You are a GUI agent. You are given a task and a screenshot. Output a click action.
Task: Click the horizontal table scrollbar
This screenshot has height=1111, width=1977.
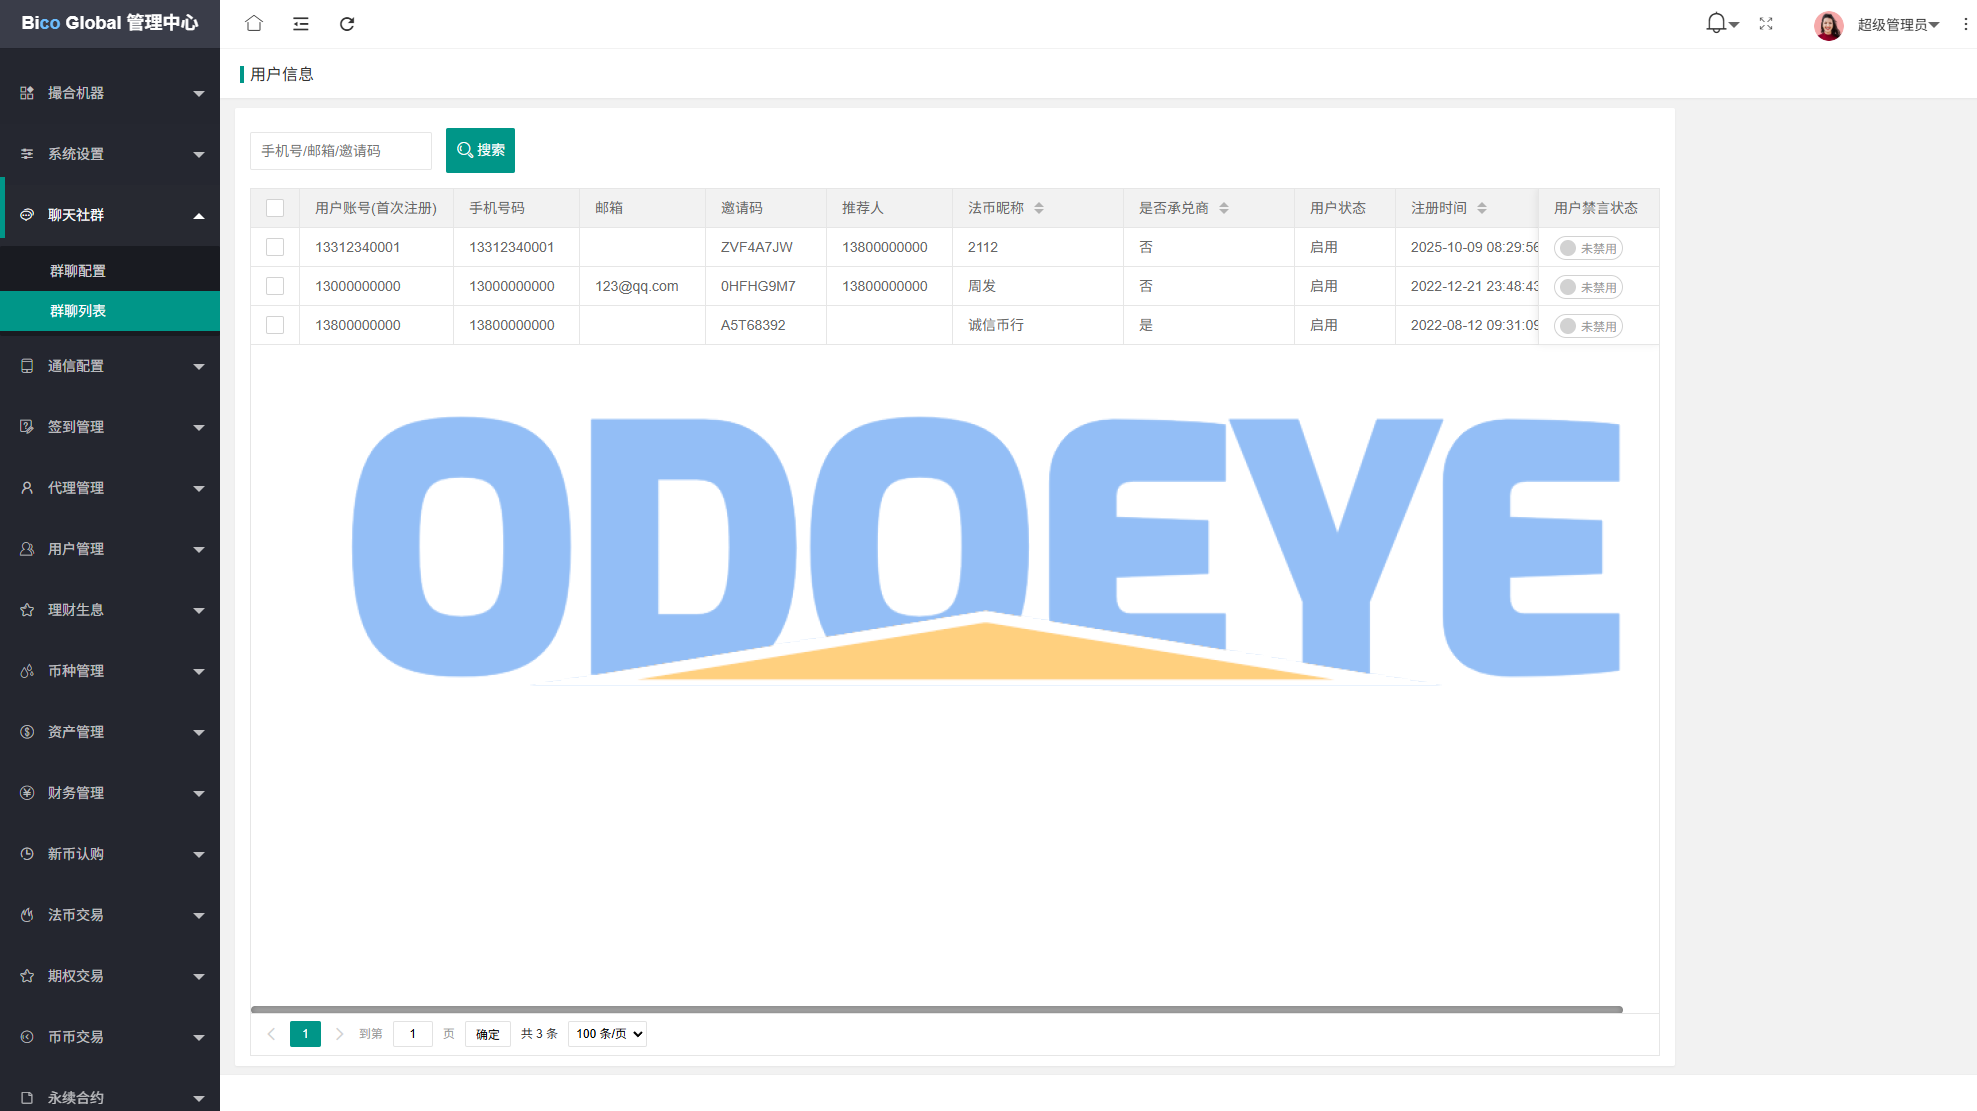pos(936,1010)
